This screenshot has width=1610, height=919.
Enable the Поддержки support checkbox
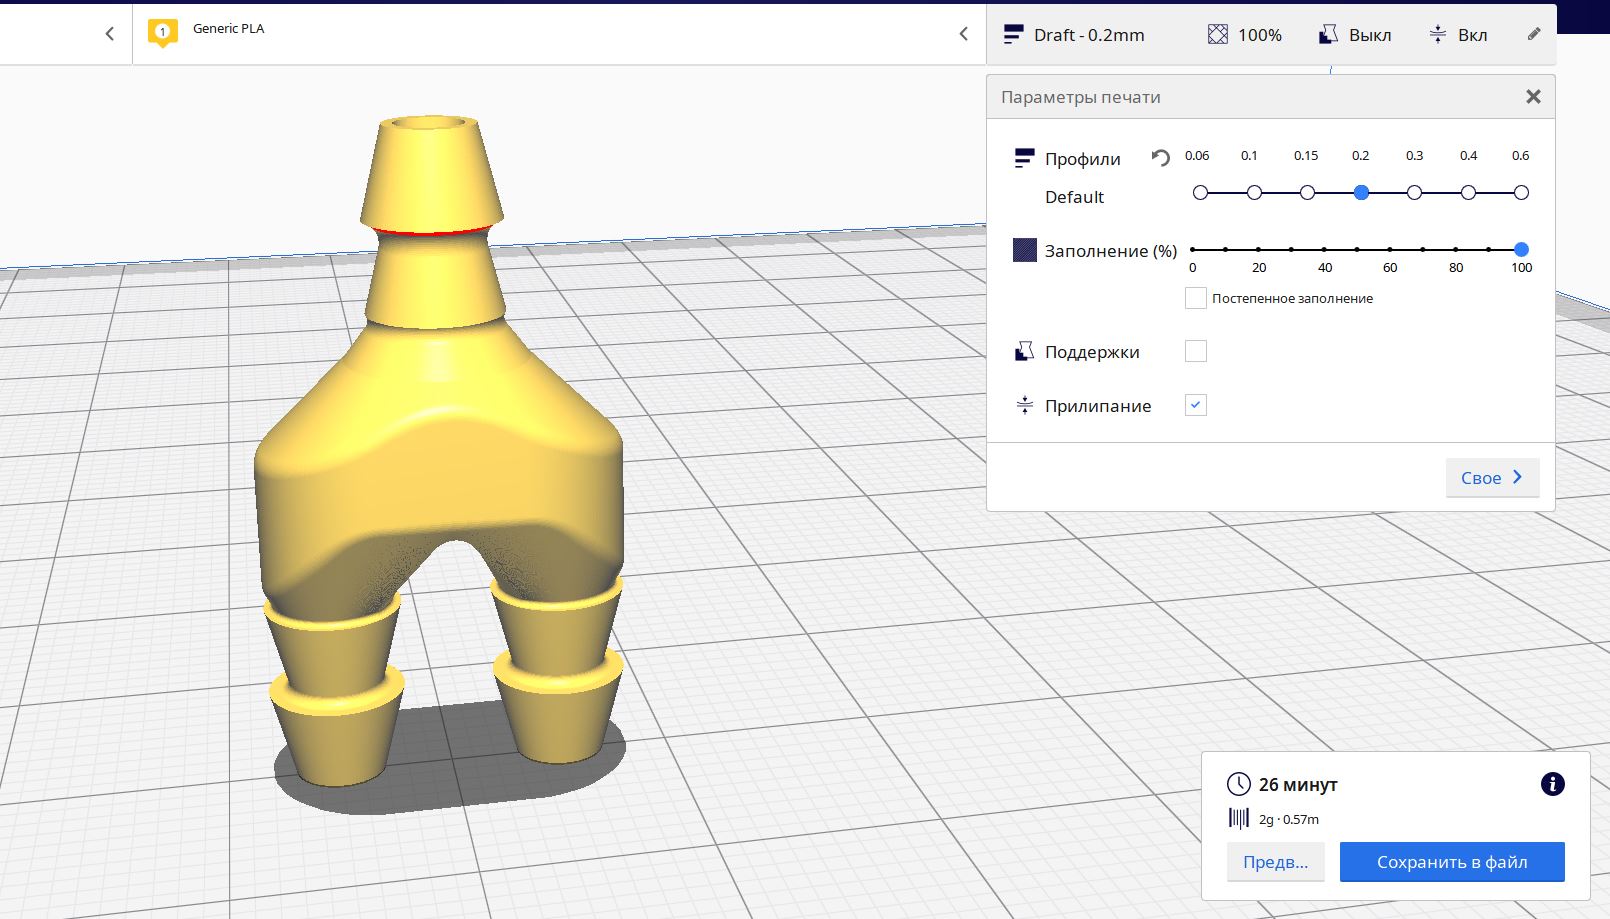click(1195, 351)
